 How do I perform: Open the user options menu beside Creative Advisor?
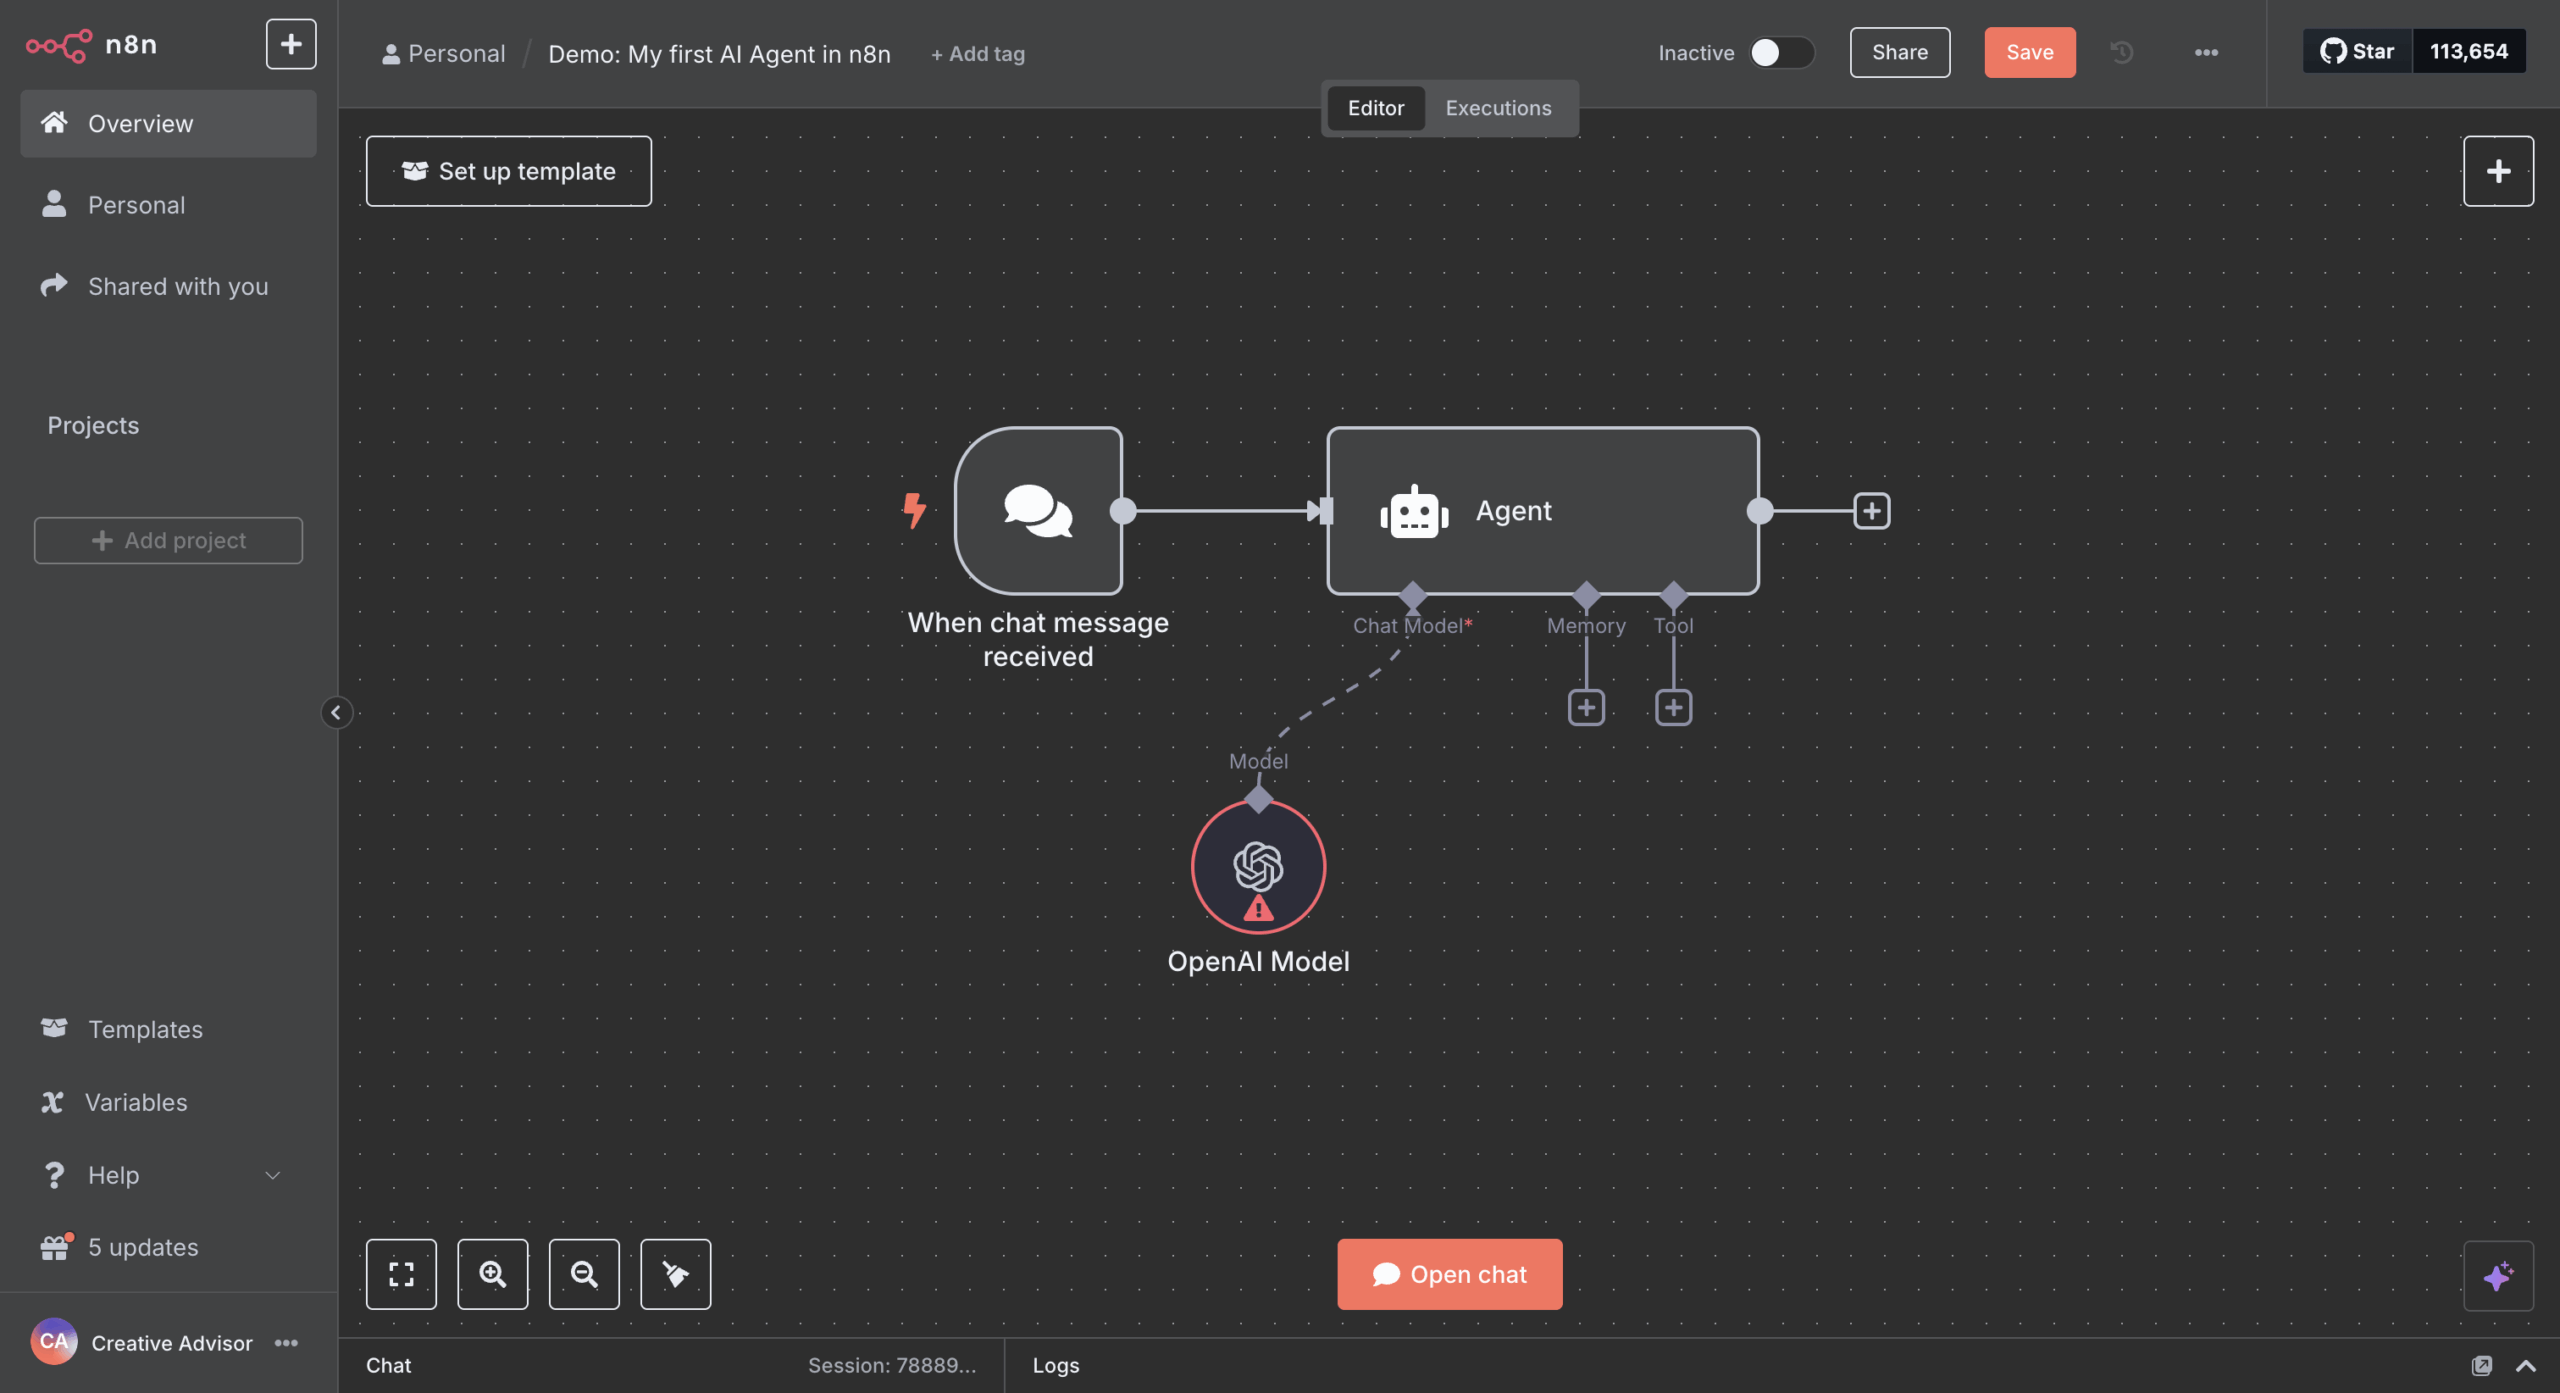(x=286, y=1343)
